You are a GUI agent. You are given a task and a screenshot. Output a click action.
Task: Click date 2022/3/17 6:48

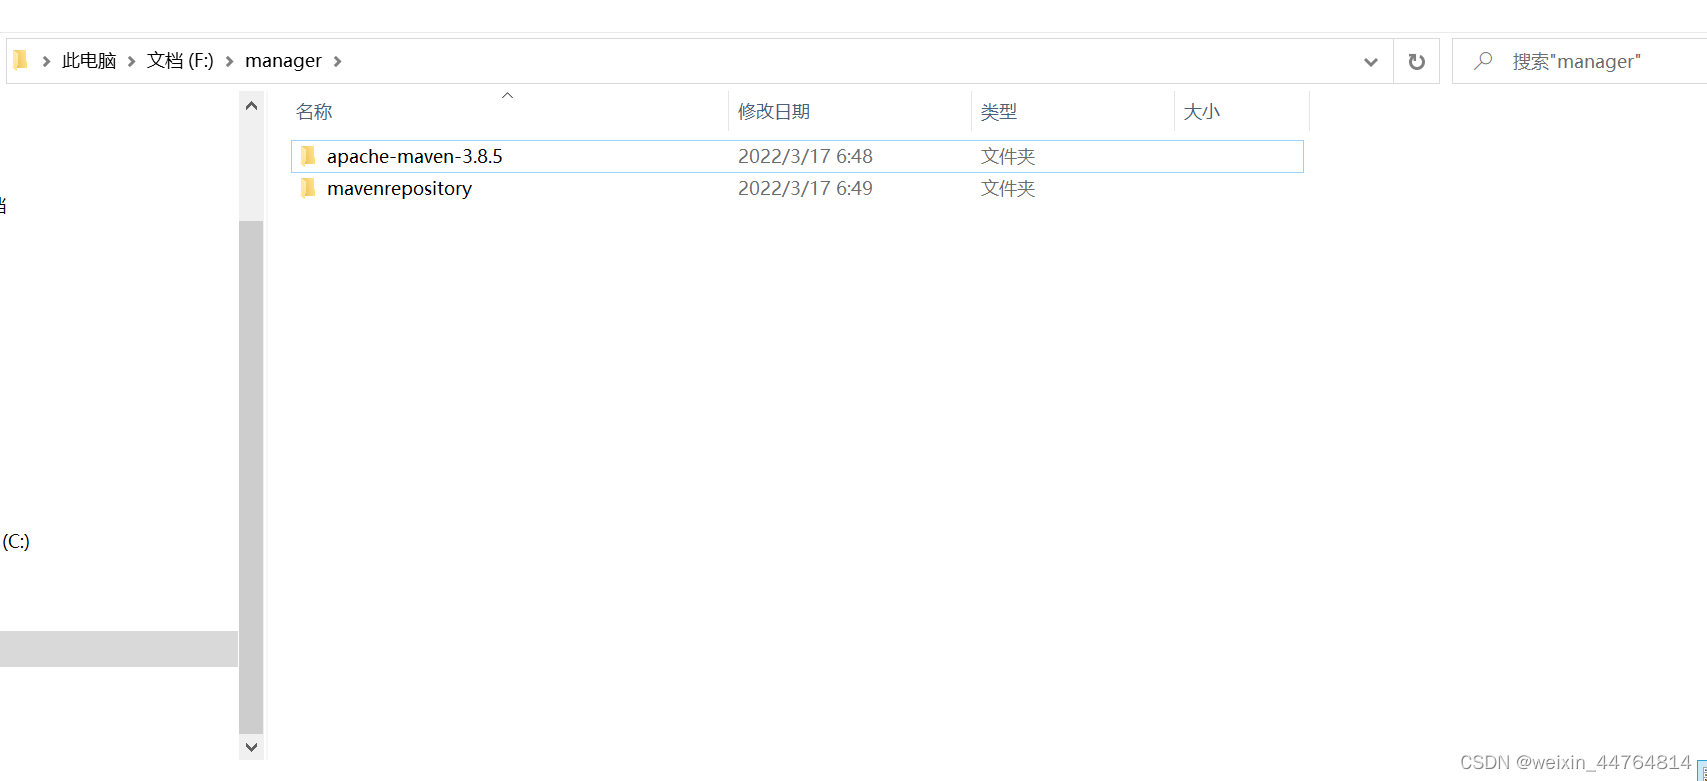(805, 156)
